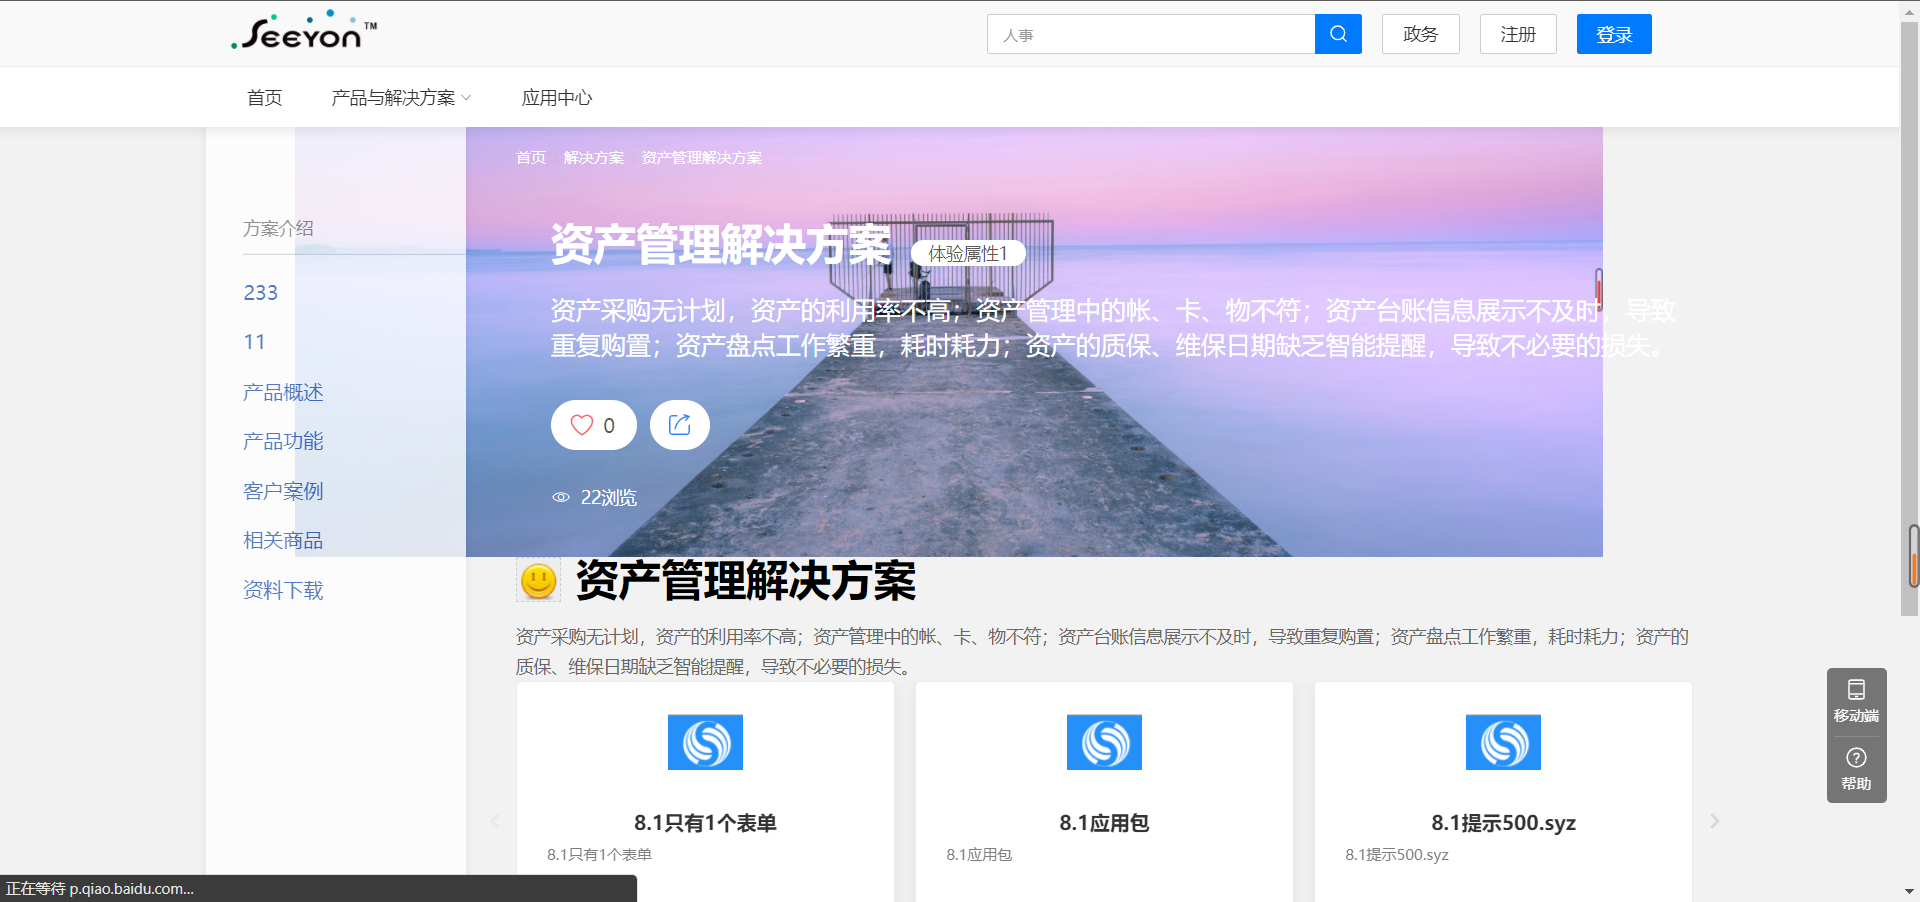This screenshot has height=902, width=1920.
Task: Click the search input field
Action: coord(1151,34)
